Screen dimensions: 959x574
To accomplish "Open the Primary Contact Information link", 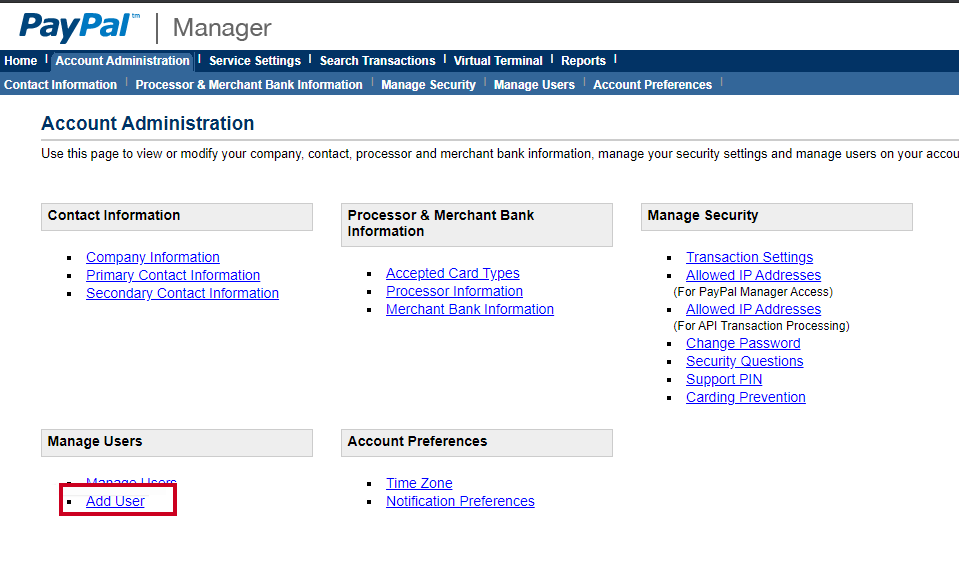I will pos(173,275).
